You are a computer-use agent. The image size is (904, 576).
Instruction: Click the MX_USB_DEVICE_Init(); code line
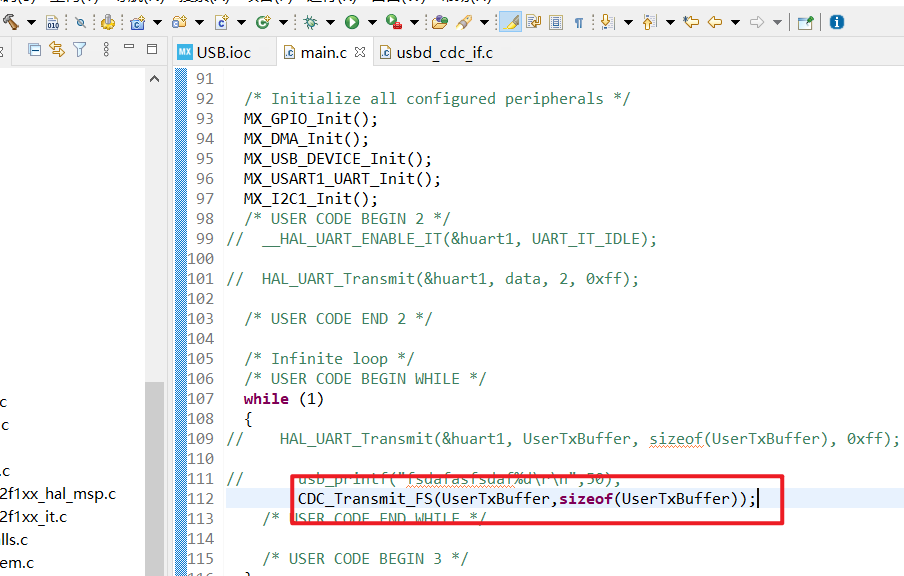[x=337, y=159]
